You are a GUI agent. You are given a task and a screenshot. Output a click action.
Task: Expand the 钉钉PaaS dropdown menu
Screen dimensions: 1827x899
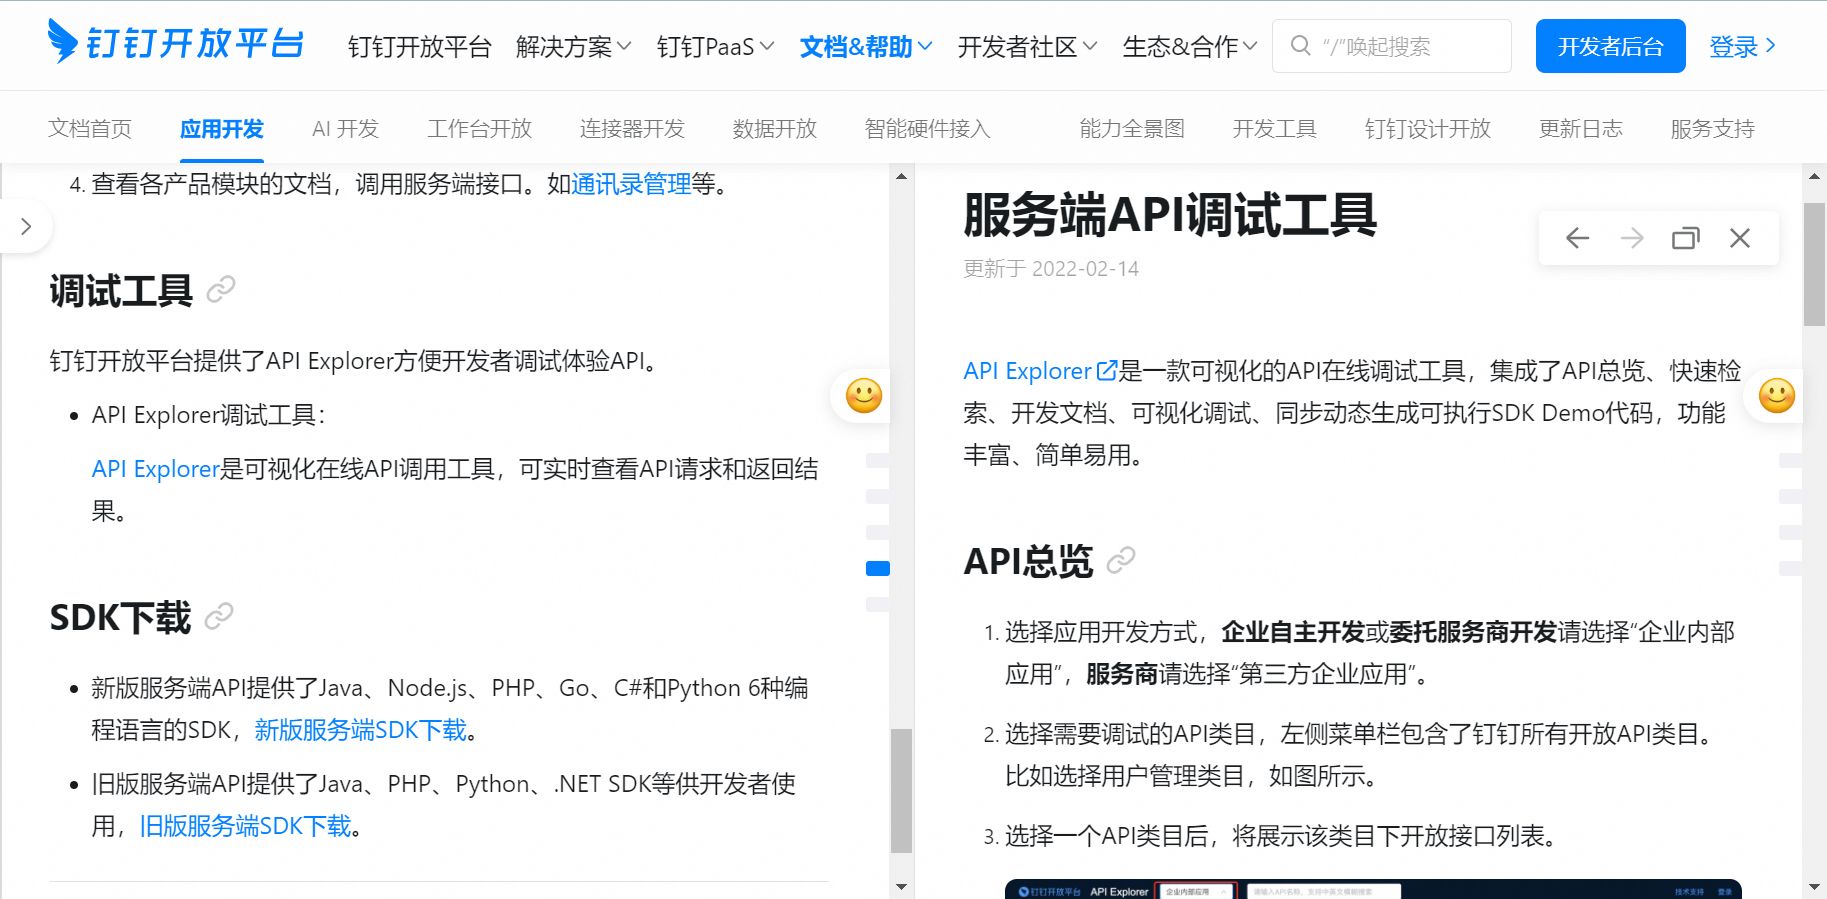[715, 46]
